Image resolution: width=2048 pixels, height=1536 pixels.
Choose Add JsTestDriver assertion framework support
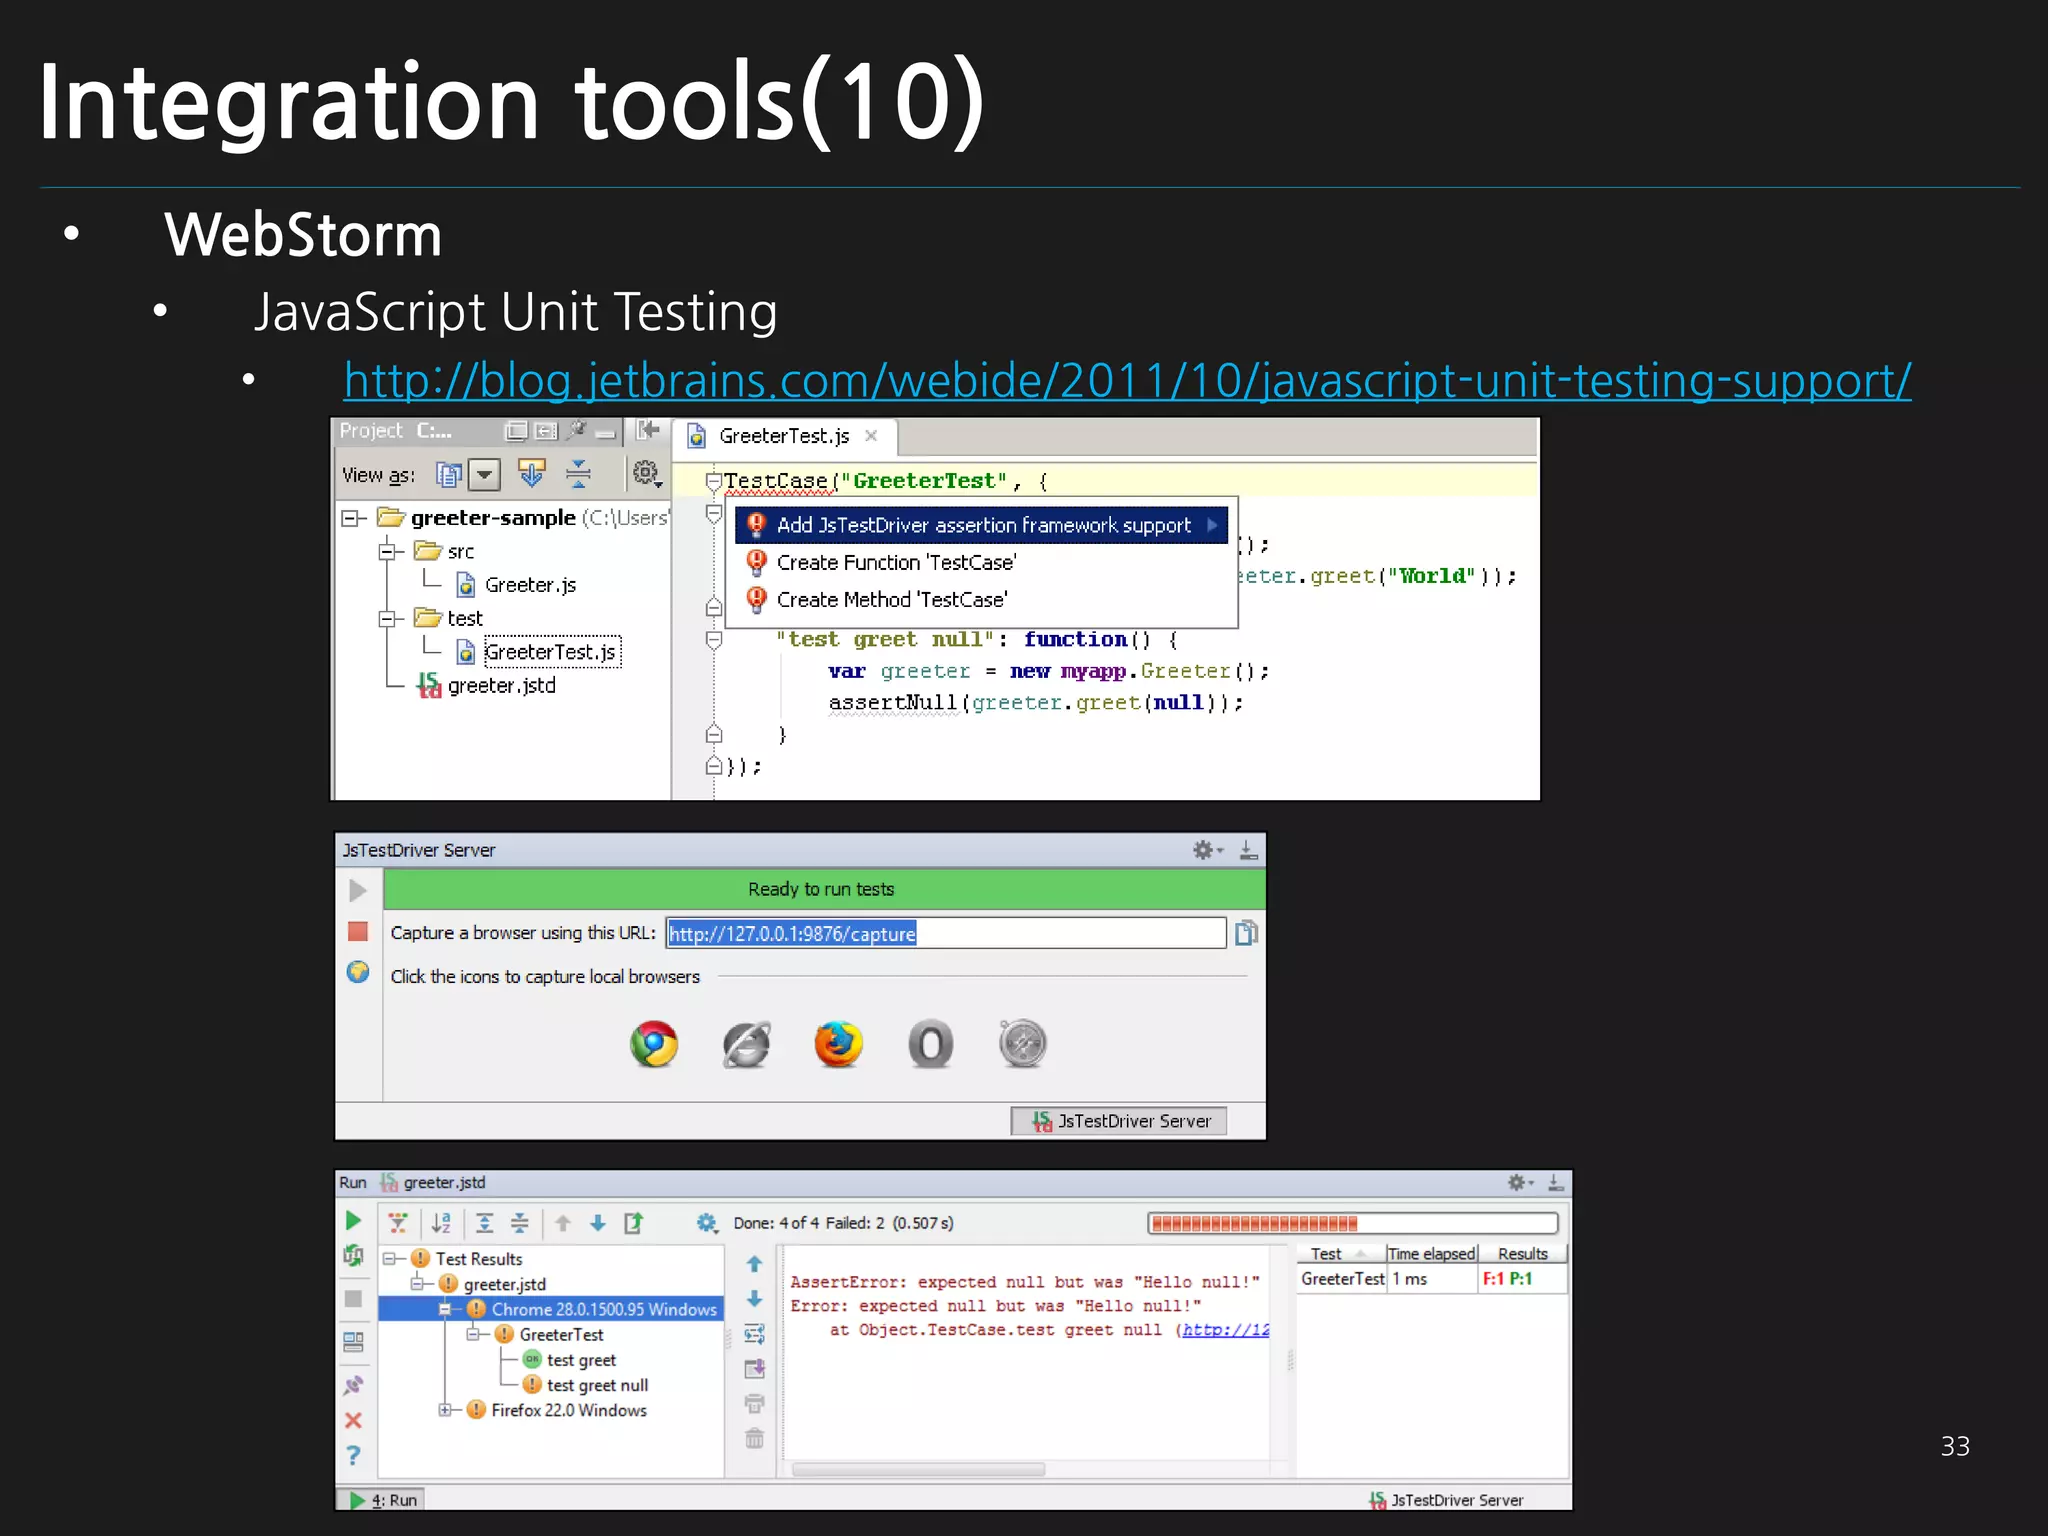(x=981, y=525)
